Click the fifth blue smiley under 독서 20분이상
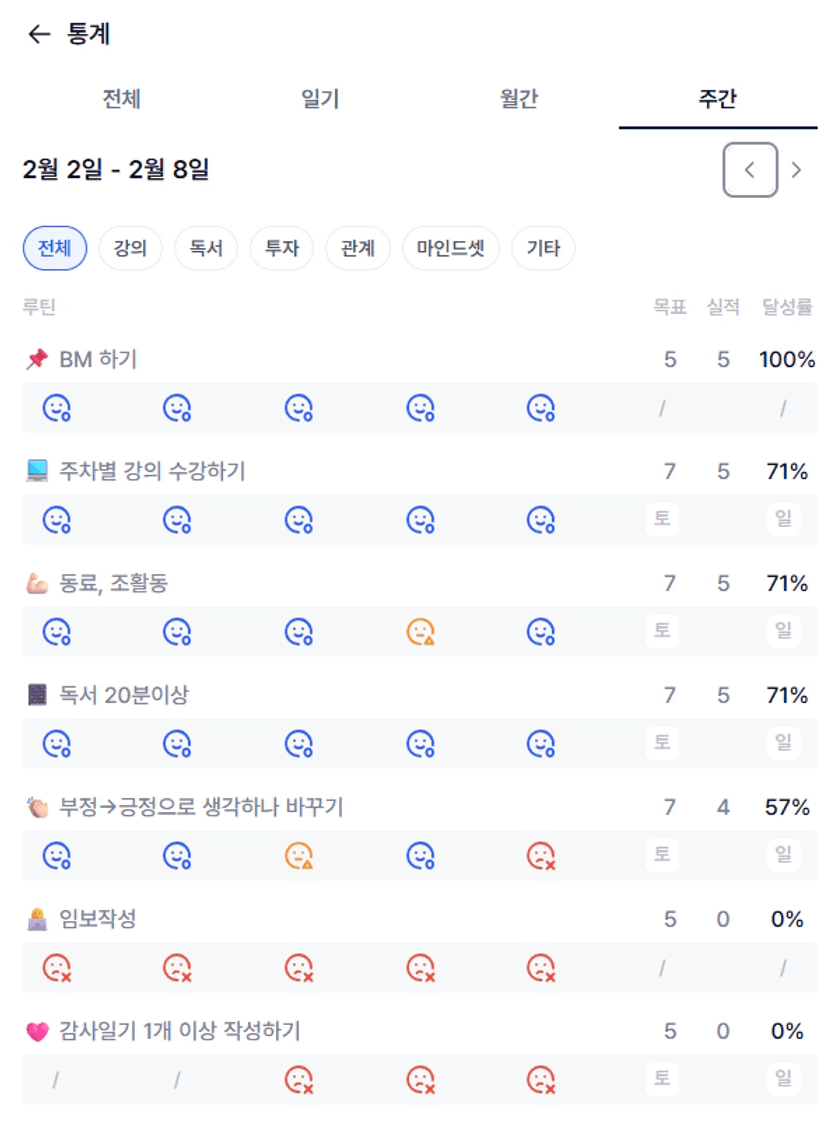 (541, 744)
